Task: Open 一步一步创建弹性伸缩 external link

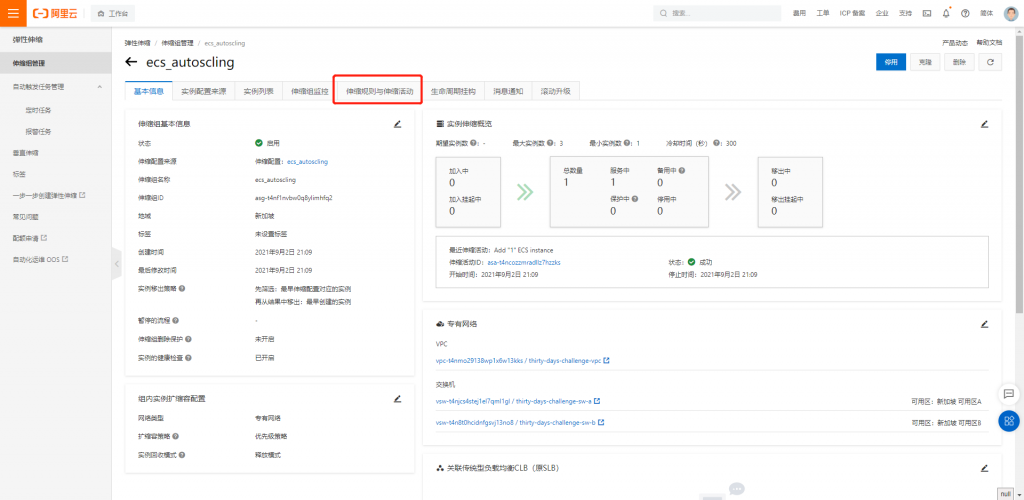Action: pos(49,195)
